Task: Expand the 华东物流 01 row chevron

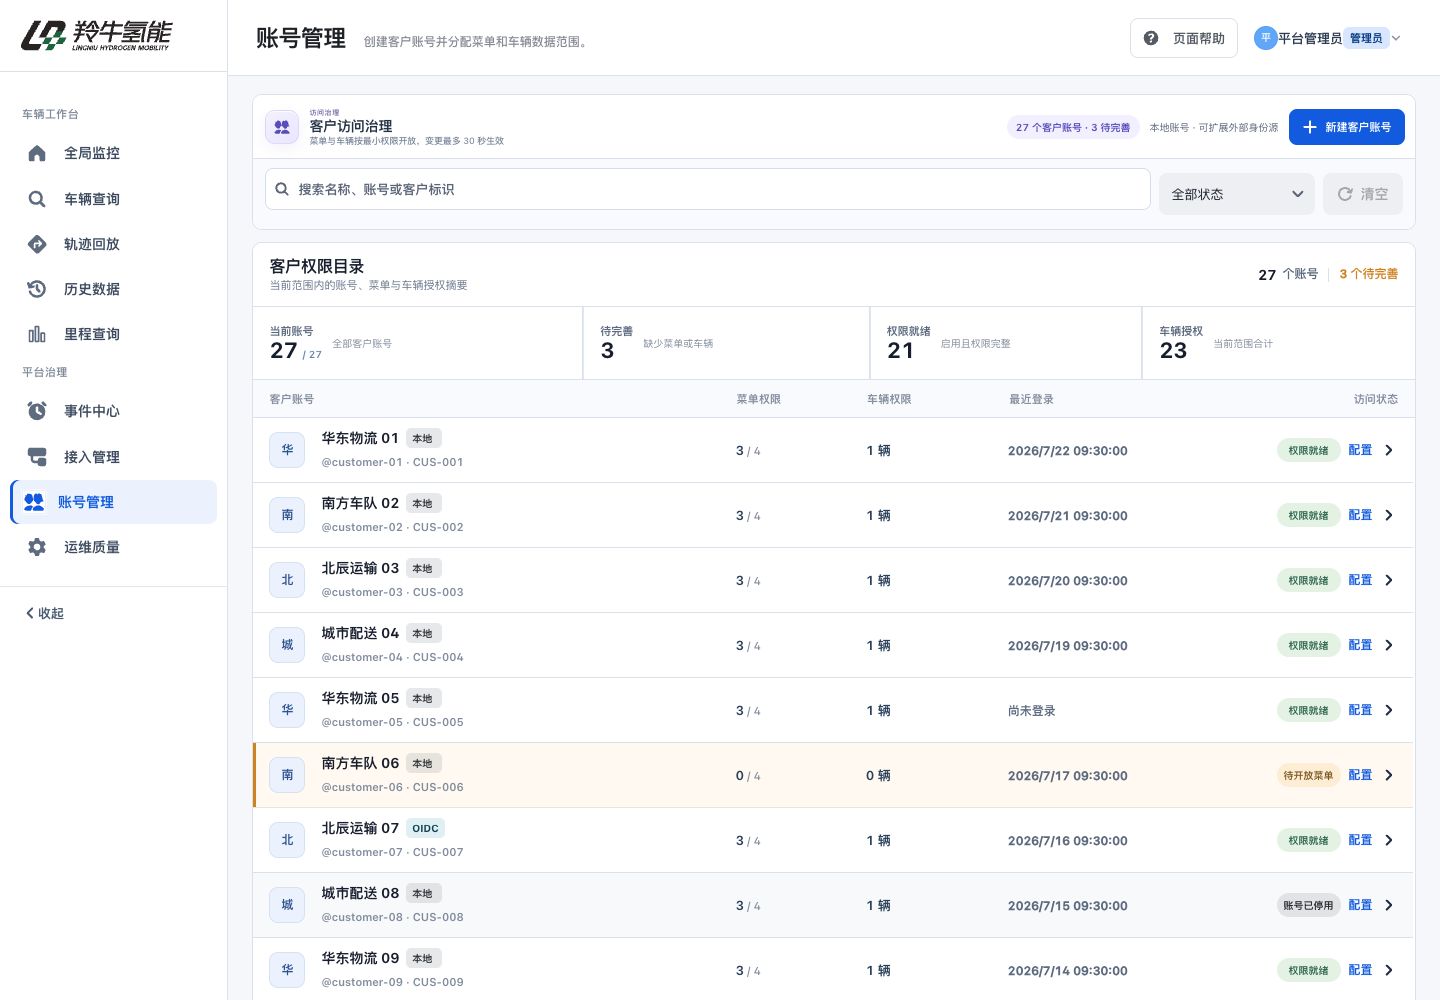Action: click(x=1389, y=450)
